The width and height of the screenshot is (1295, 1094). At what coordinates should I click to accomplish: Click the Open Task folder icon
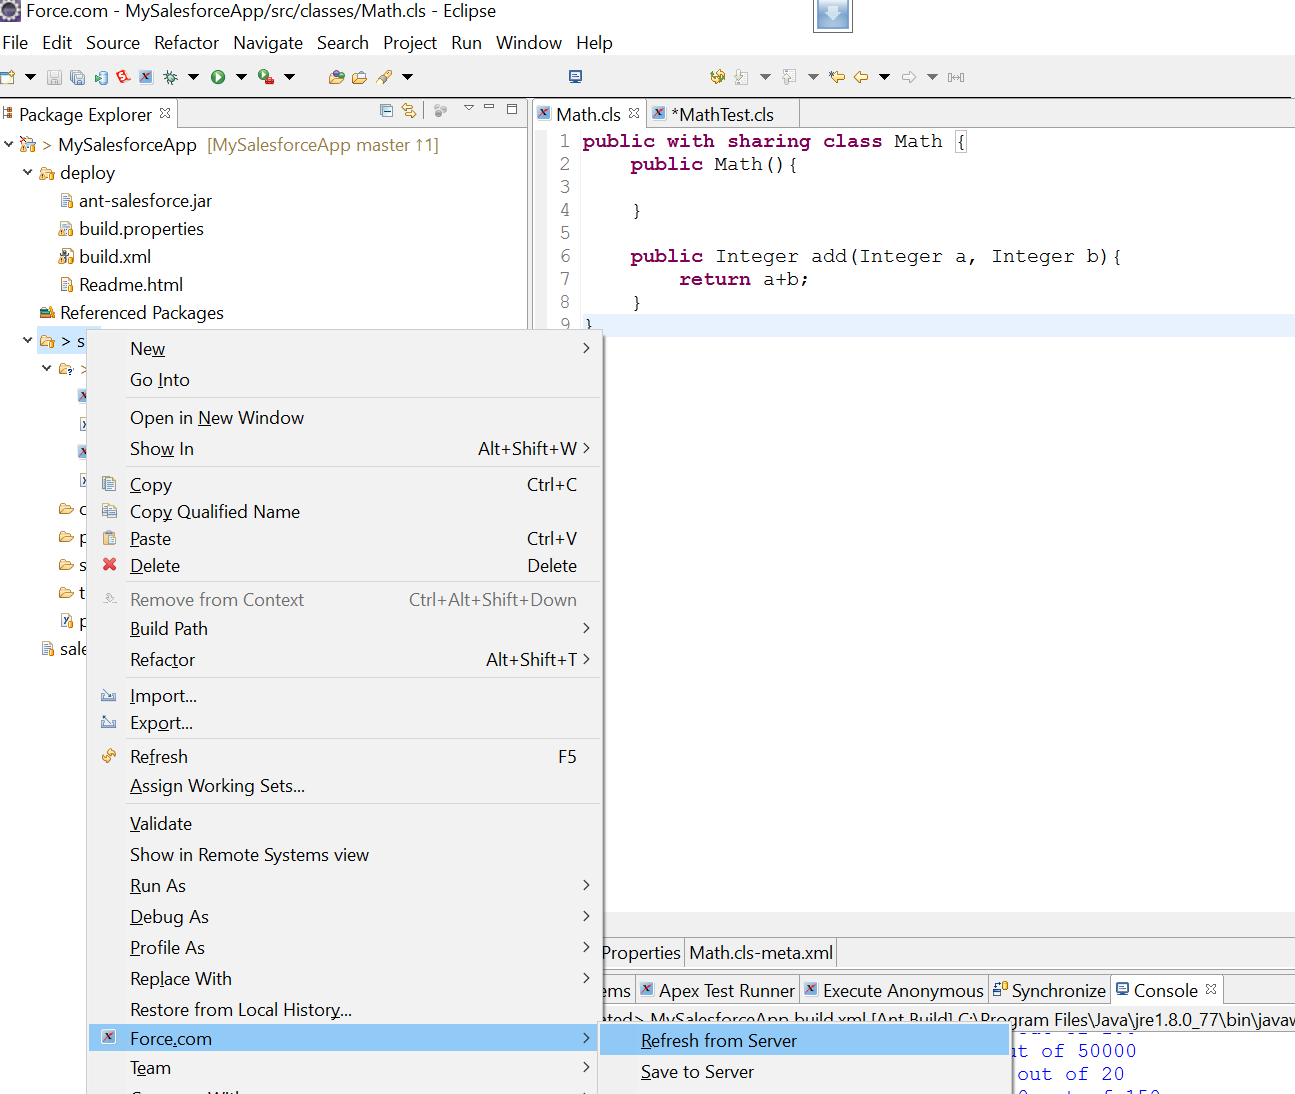[360, 77]
